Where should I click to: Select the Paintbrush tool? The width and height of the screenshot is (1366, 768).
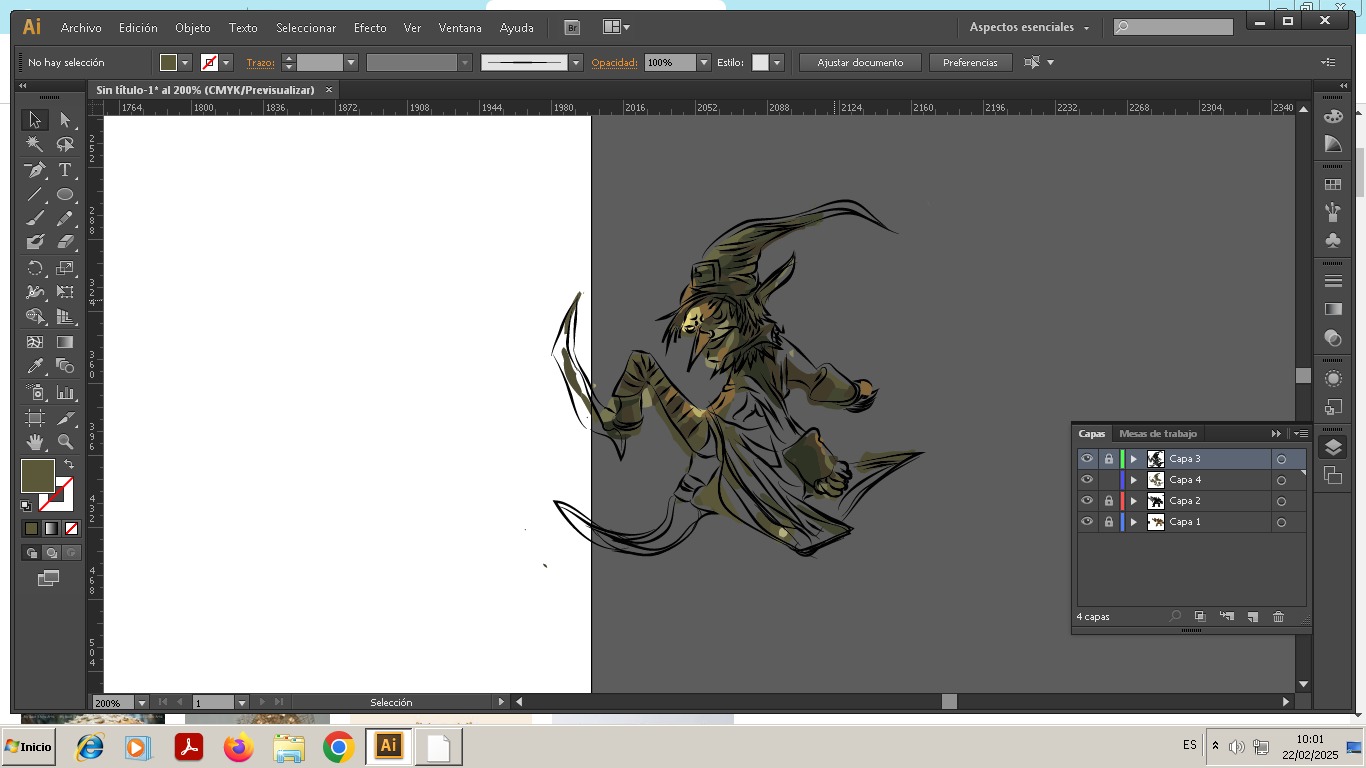35,218
